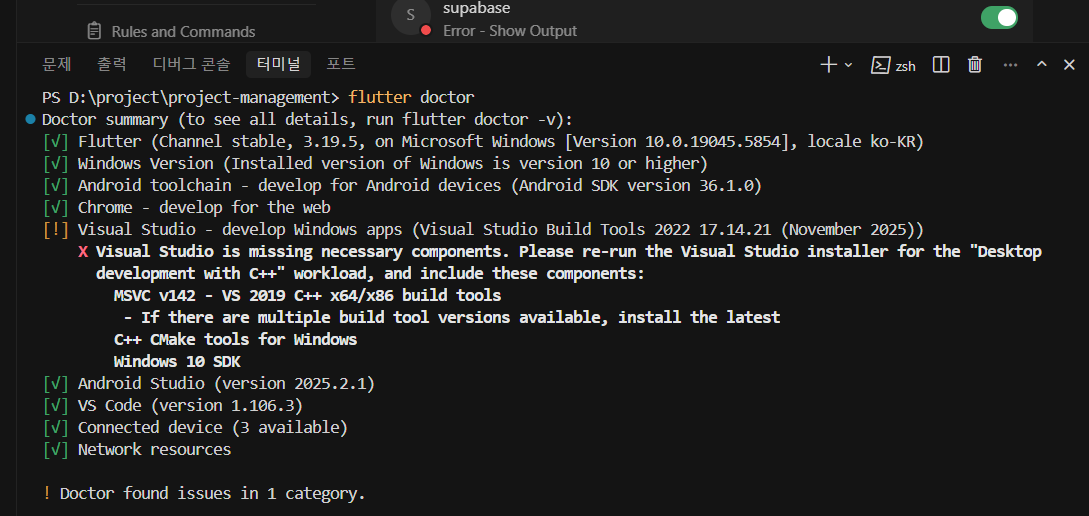Switch to the 문제 (Problems) tab

tap(57, 64)
